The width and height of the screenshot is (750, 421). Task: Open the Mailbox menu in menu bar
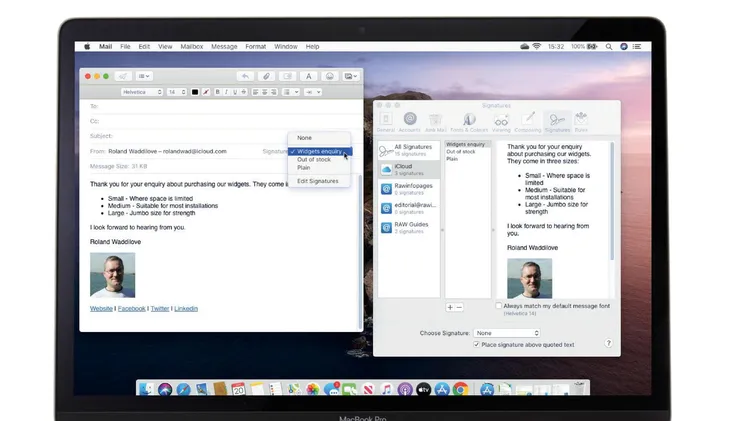192,46
